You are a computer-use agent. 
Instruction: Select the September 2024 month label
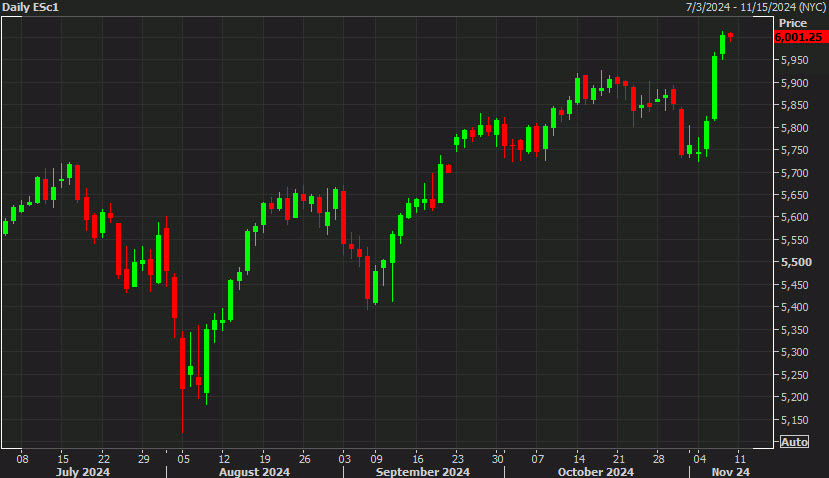(x=424, y=471)
